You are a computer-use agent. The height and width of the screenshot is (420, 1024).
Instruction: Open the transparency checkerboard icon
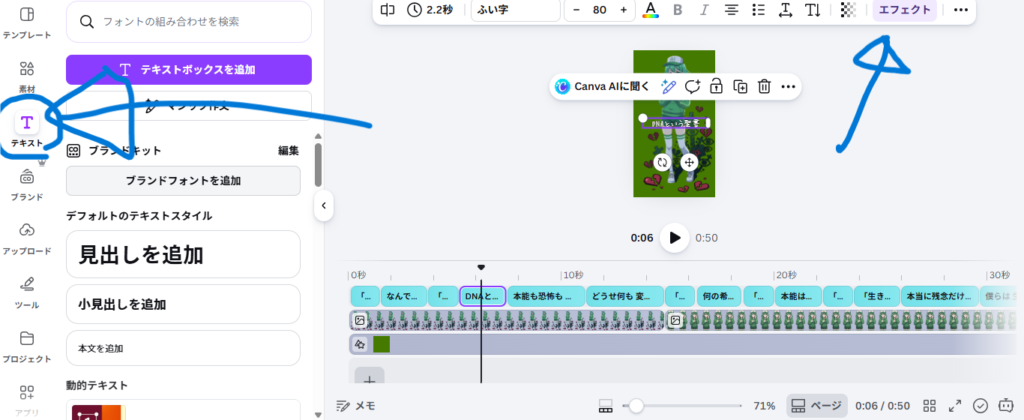(848, 10)
